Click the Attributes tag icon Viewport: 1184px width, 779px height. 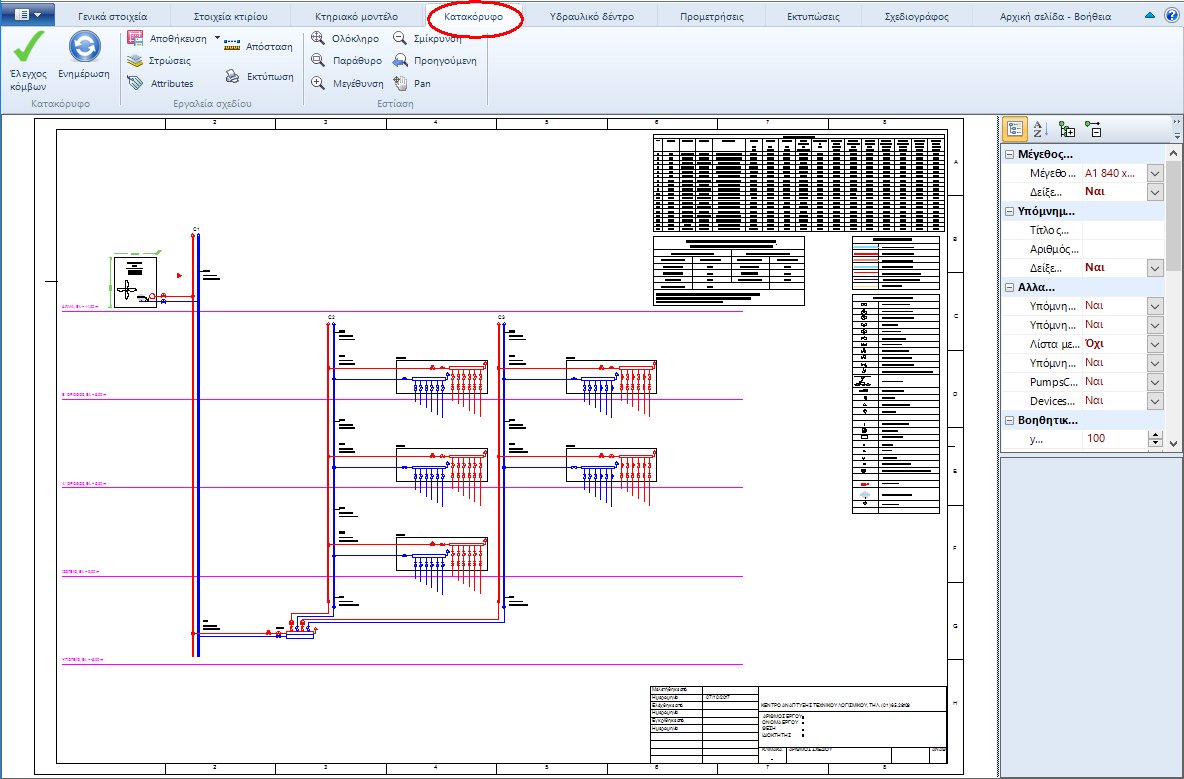(135, 83)
